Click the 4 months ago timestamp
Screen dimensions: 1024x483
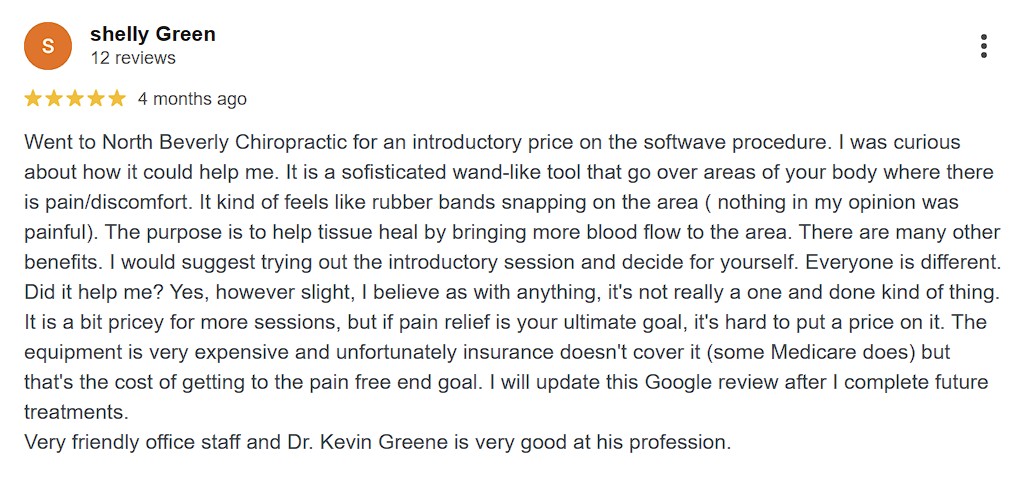tap(192, 99)
